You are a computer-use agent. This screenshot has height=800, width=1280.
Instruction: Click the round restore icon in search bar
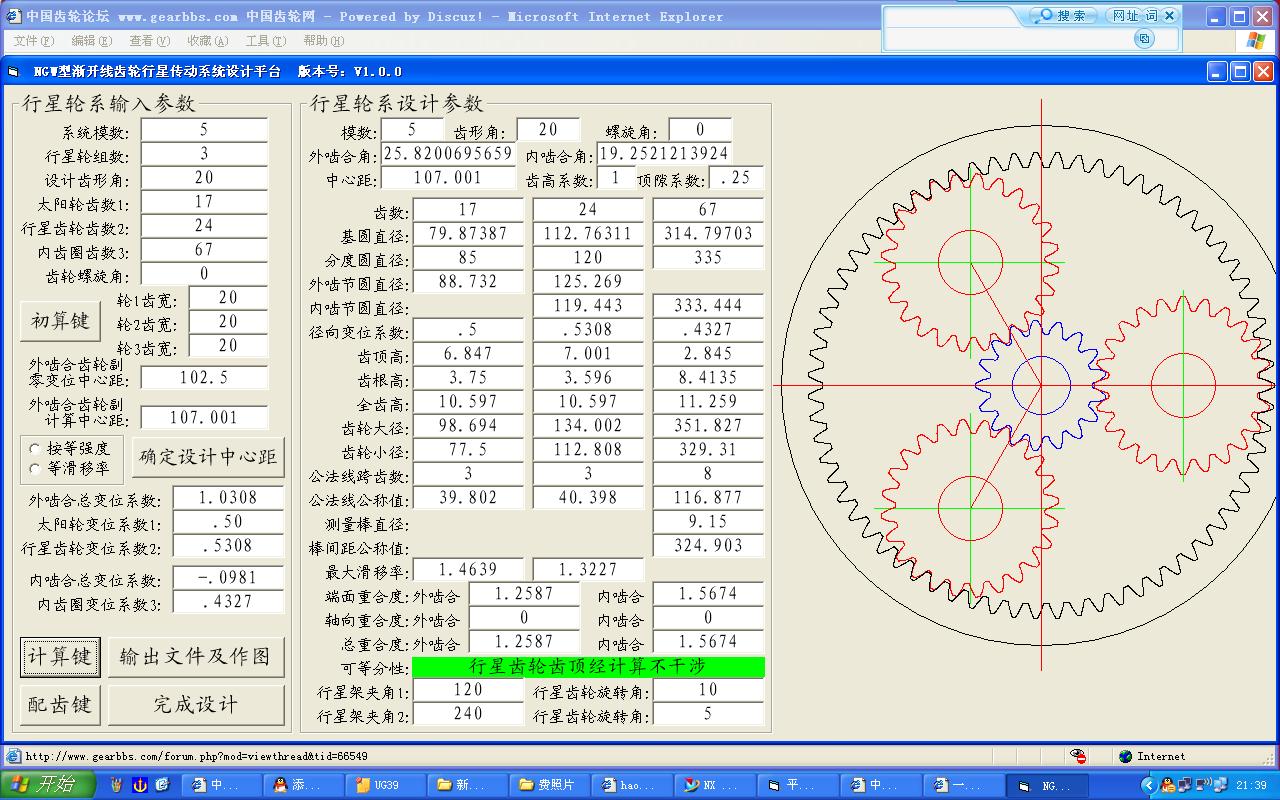coord(1145,38)
